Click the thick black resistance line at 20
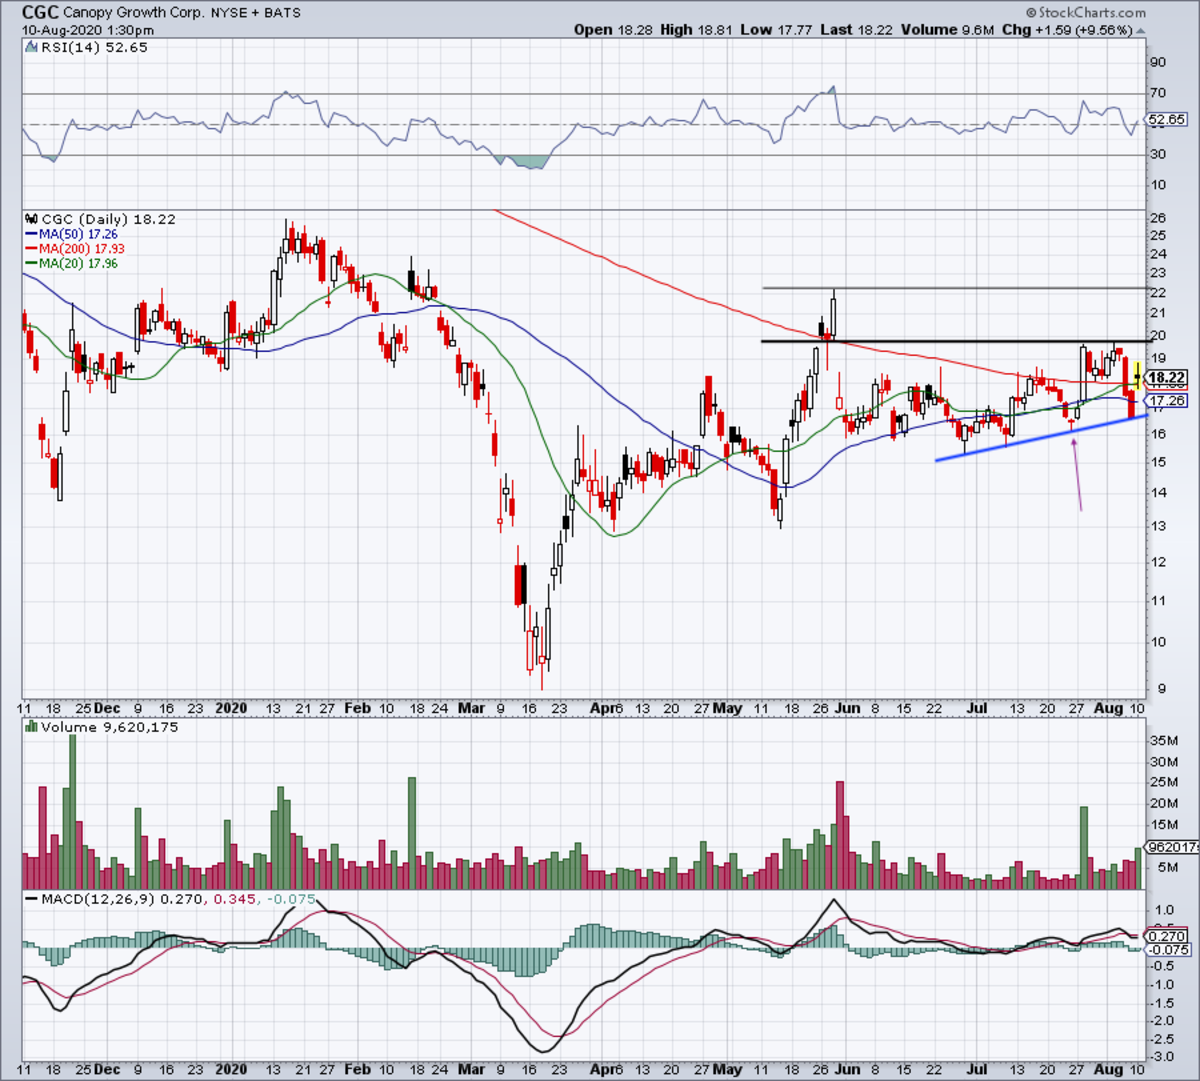 (x=950, y=341)
